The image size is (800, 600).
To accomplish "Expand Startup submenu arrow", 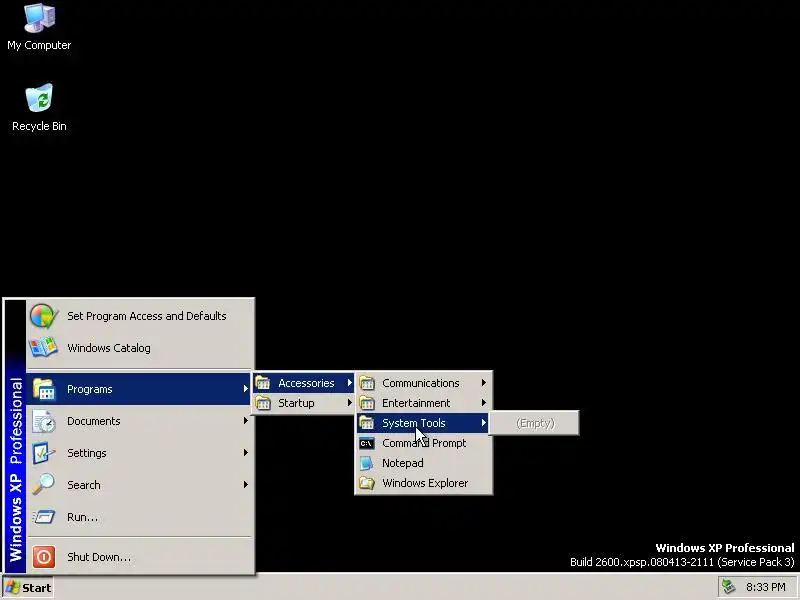I will 349,403.
